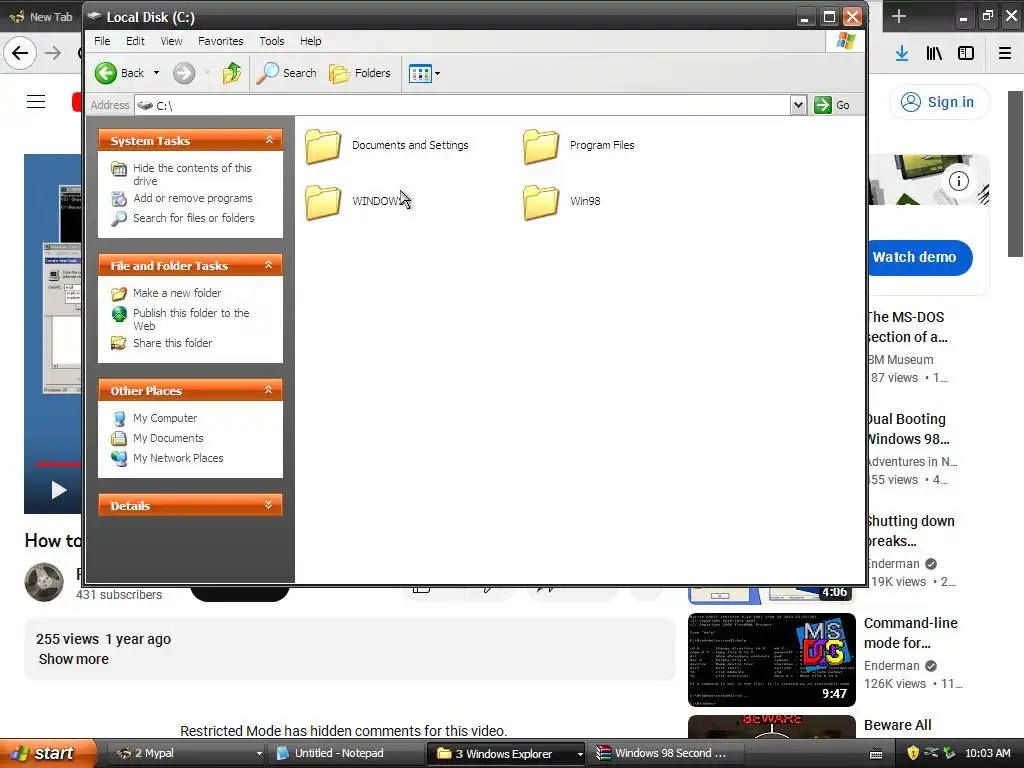
Task: Click the YouTube Sign in button
Action: 939,103
